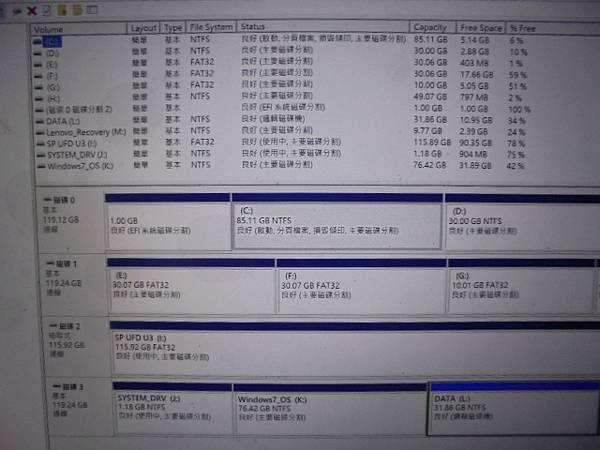Click the Status column header

coord(323,27)
